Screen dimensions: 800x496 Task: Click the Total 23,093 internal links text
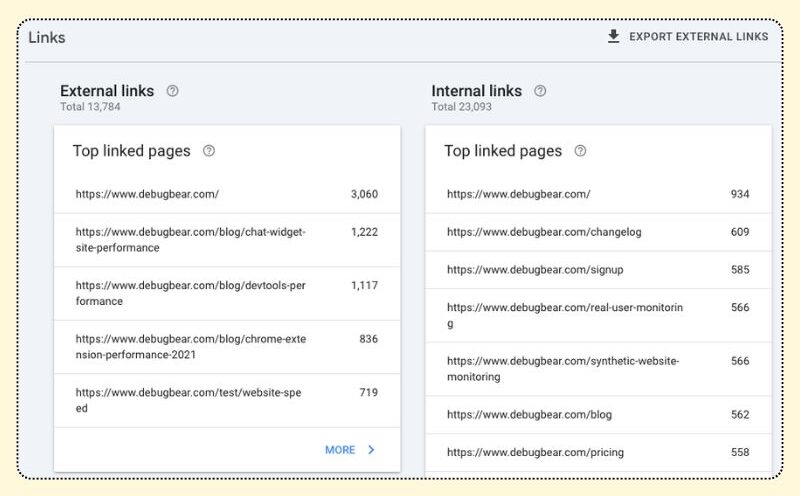(462, 107)
